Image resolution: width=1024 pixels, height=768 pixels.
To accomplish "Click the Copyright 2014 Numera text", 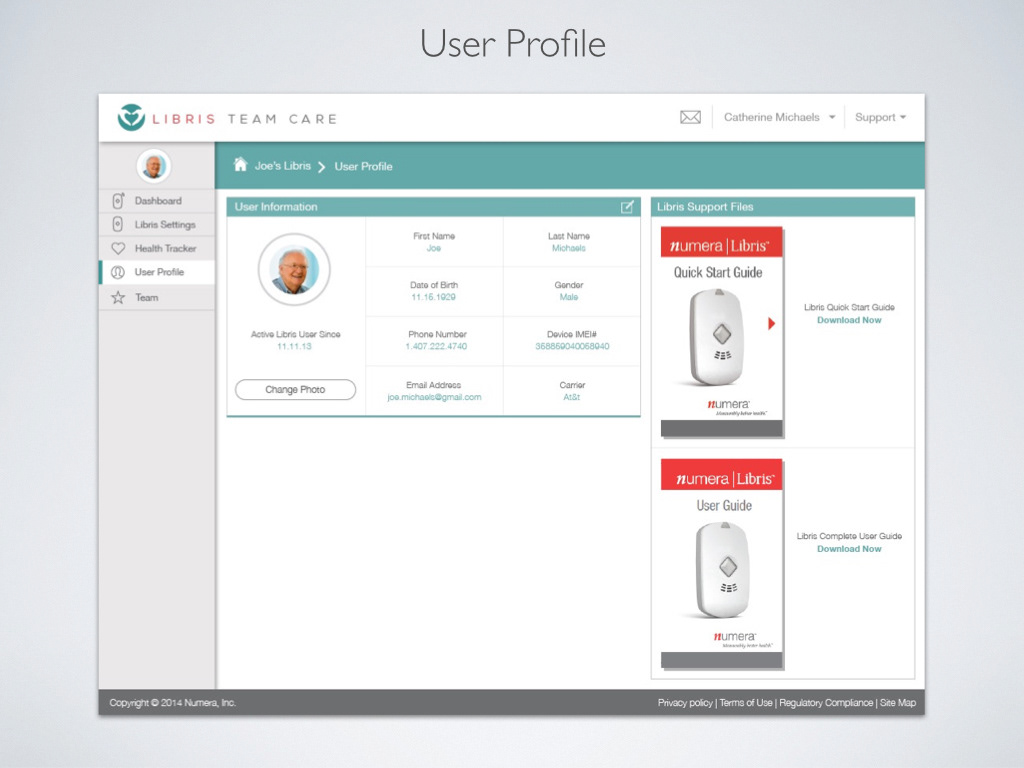I will pyautogui.click(x=172, y=703).
